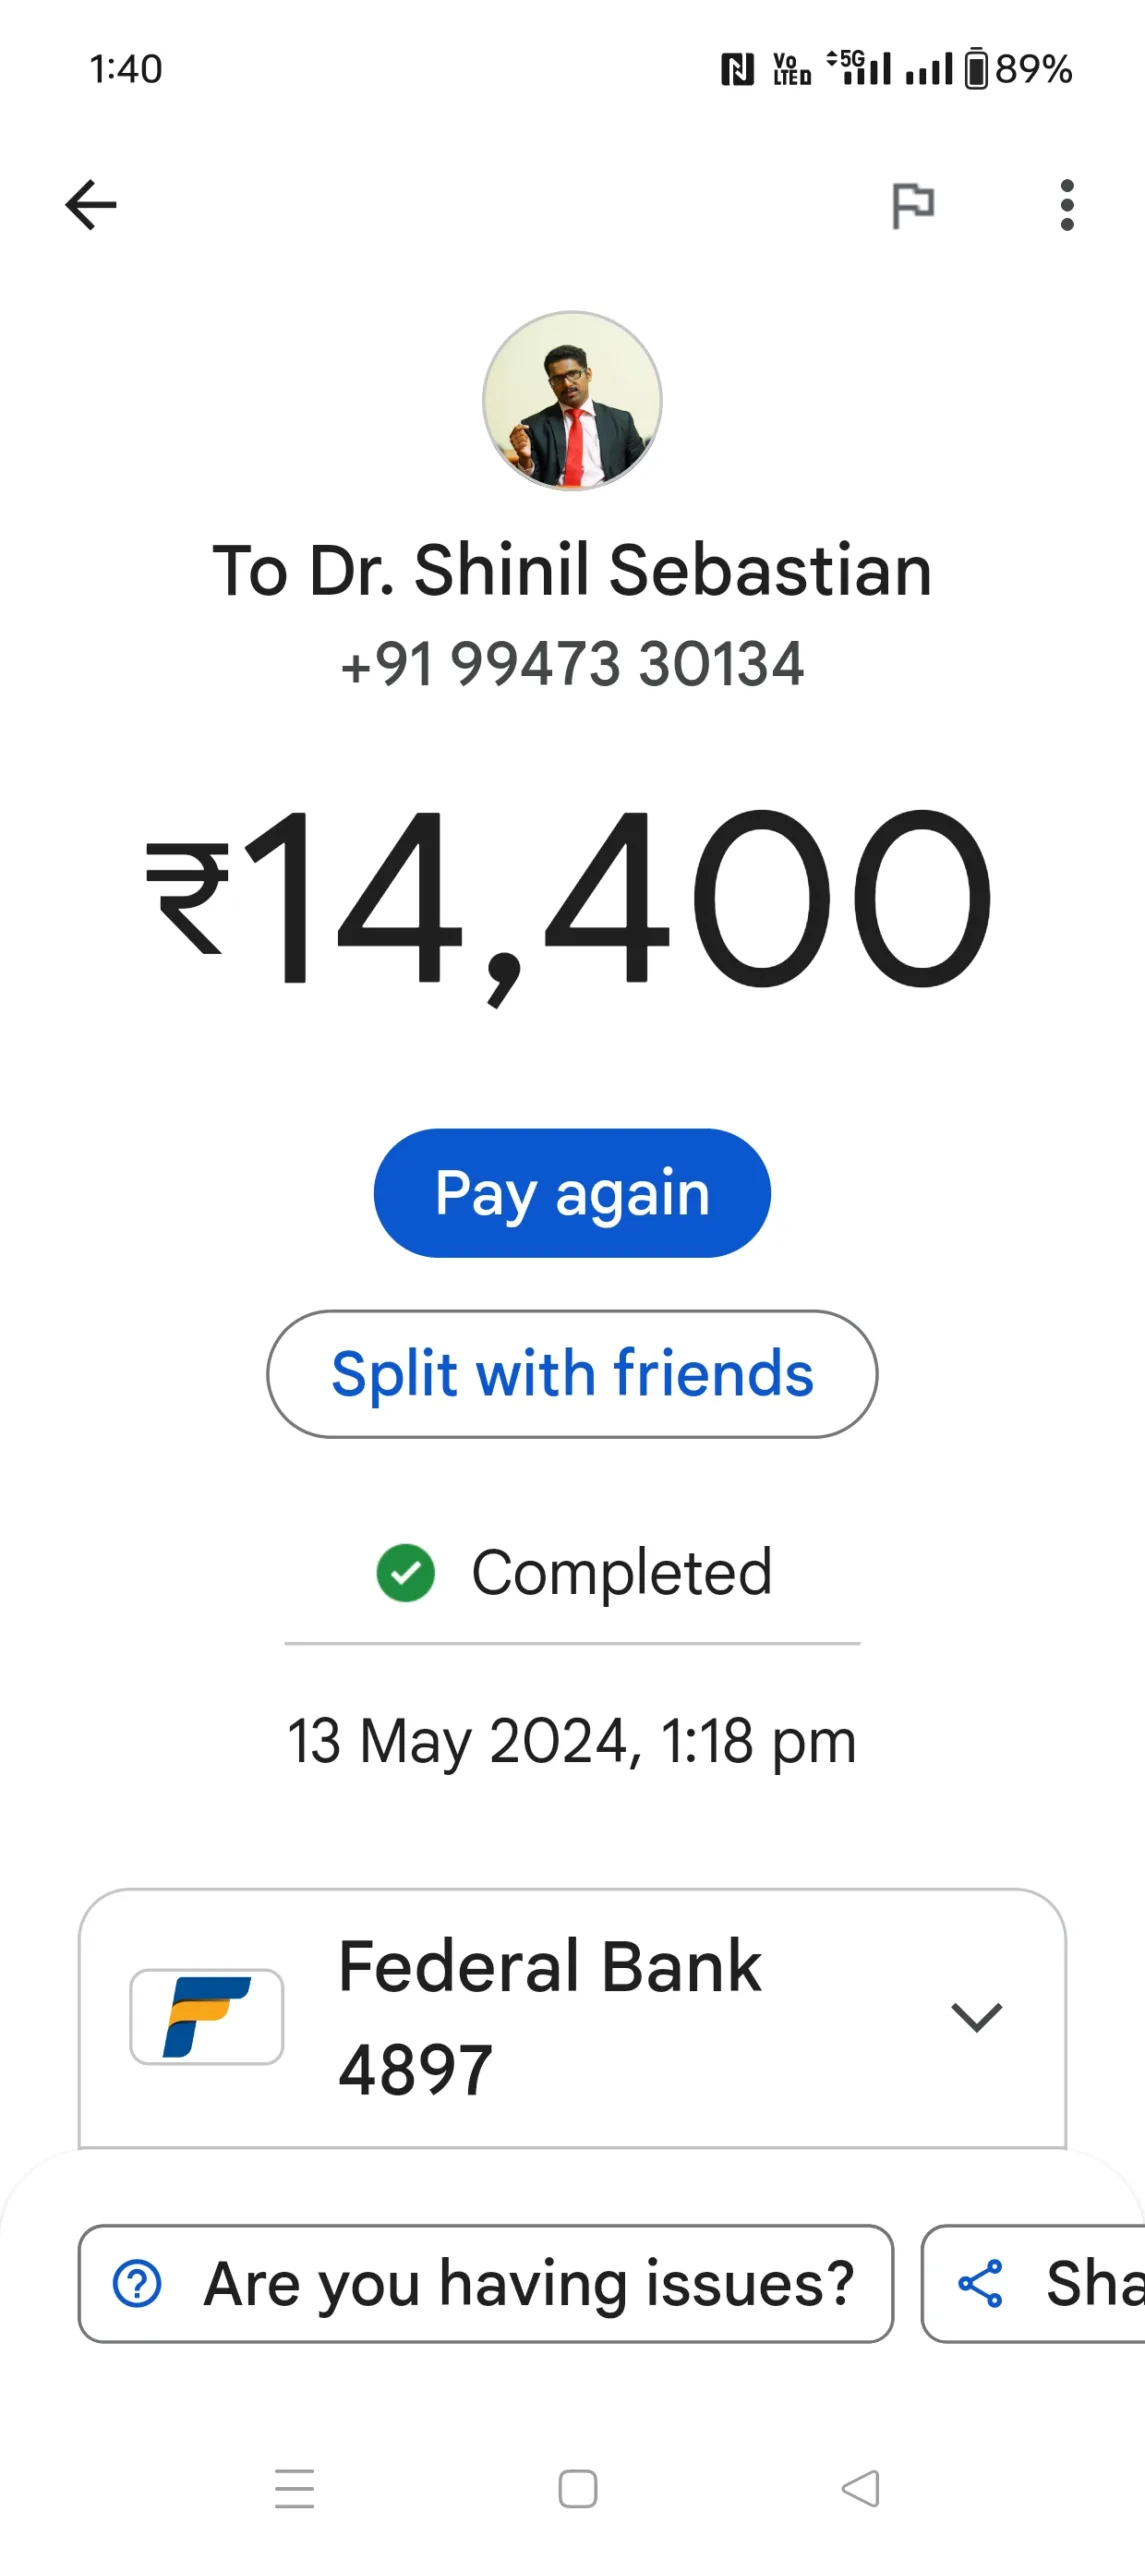Tap the Completed status label

[622, 1573]
